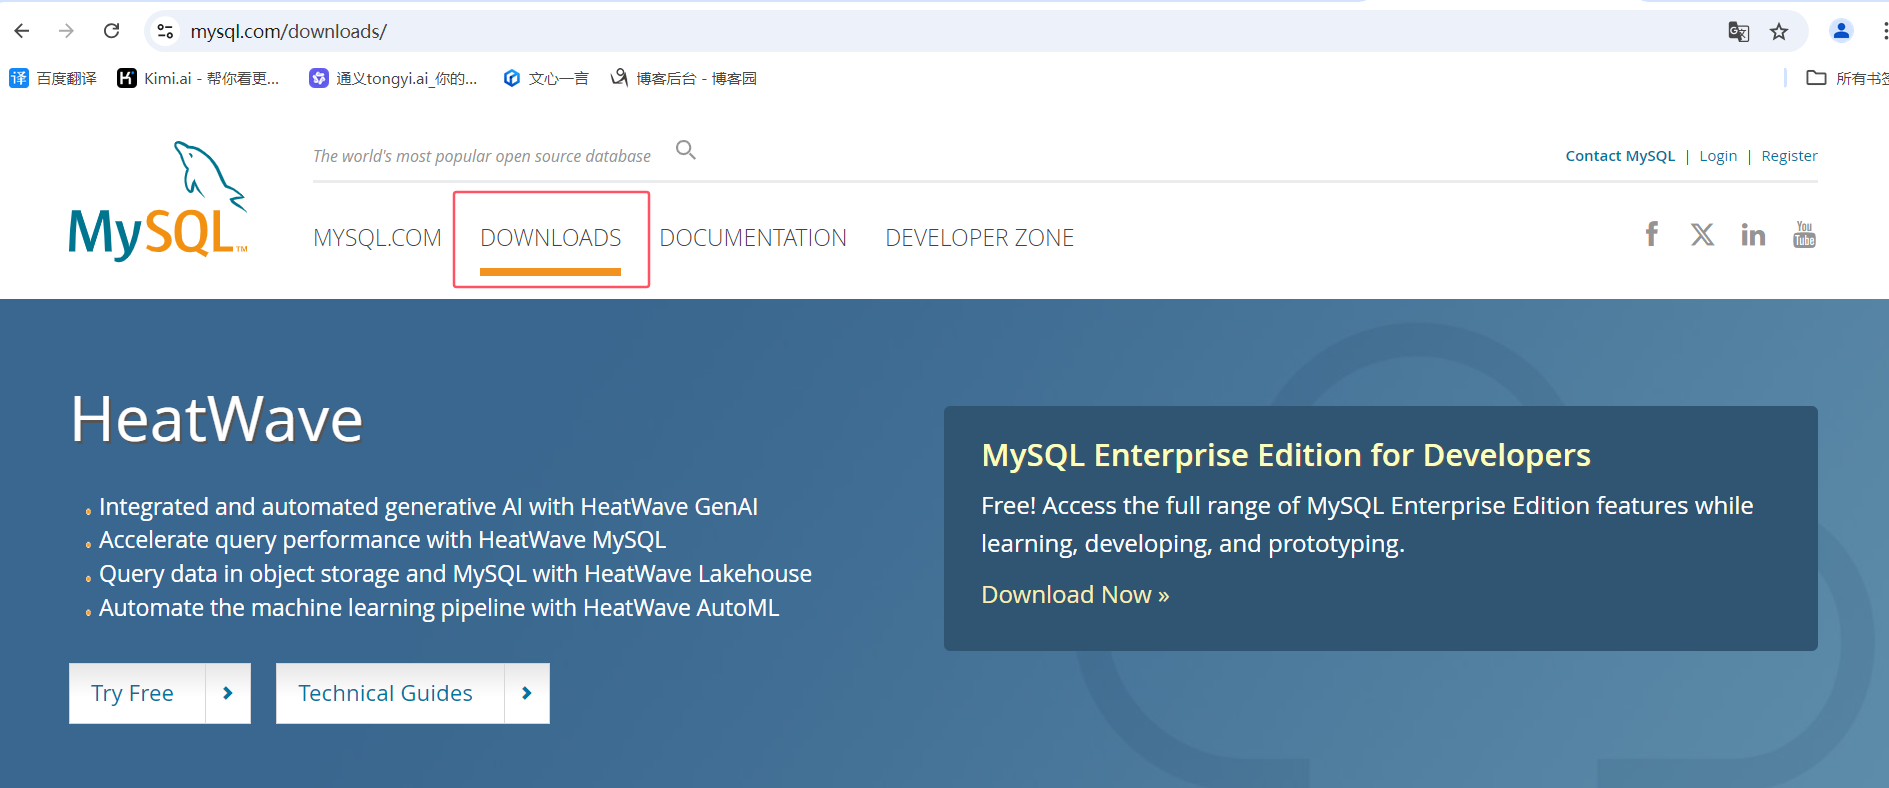Click the site search magnifier icon

click(x=686, y=150)
